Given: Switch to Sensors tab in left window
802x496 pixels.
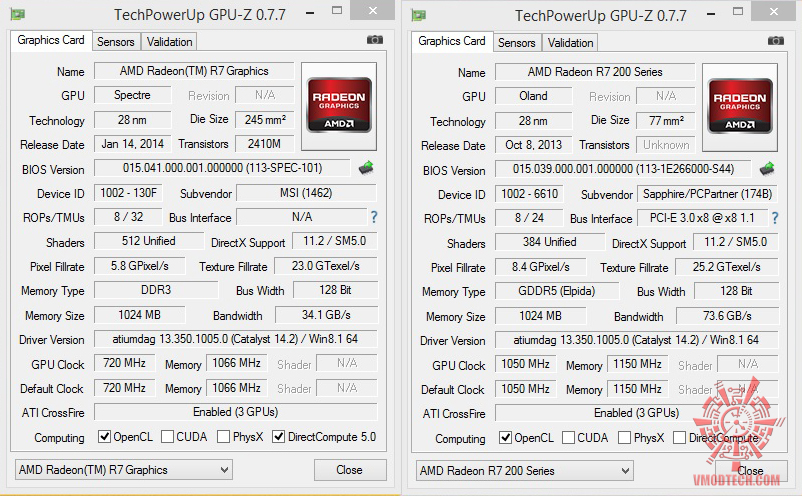Looking at the screenshot, I should [x=116, y=42].
